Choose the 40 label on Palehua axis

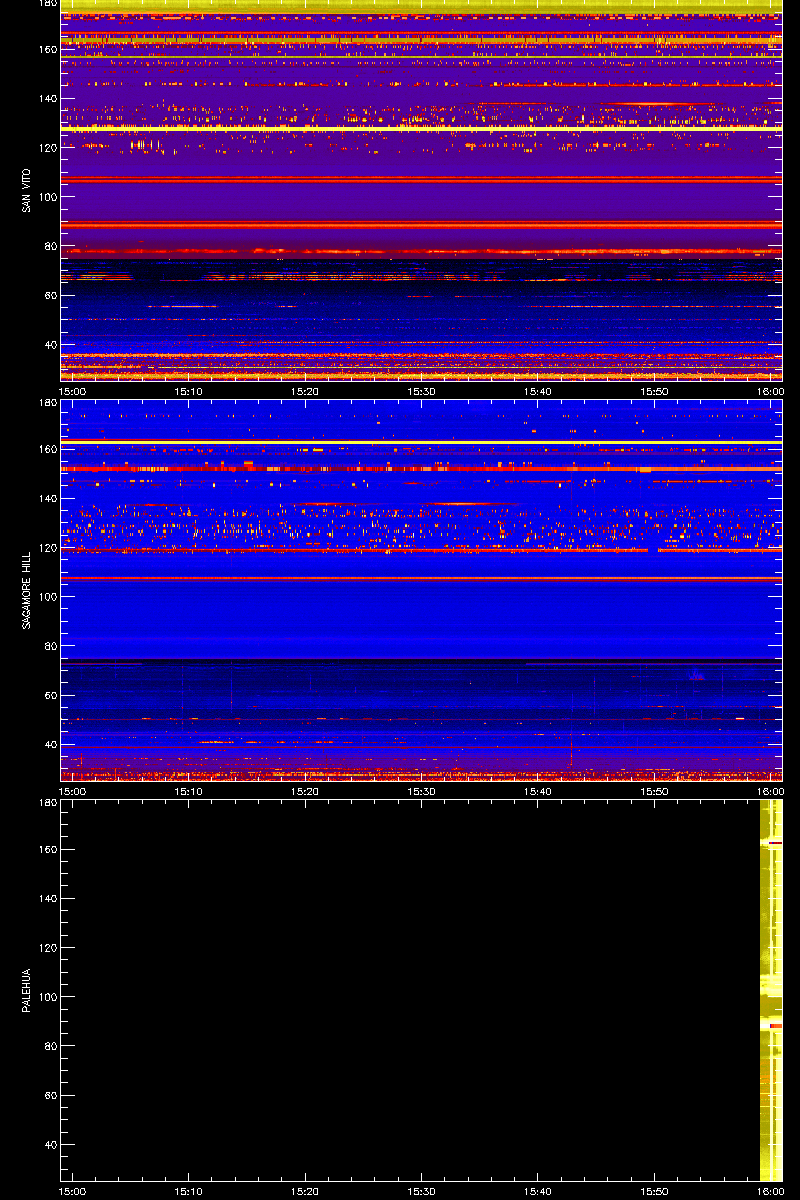[51, 1145]
